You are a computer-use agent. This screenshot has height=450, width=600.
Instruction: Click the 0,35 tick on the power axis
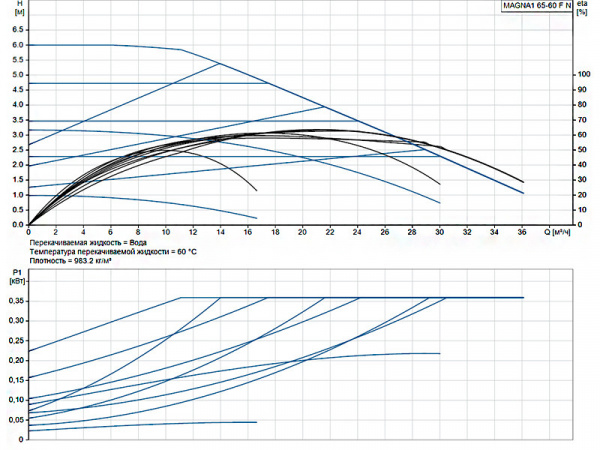point(15,321)
